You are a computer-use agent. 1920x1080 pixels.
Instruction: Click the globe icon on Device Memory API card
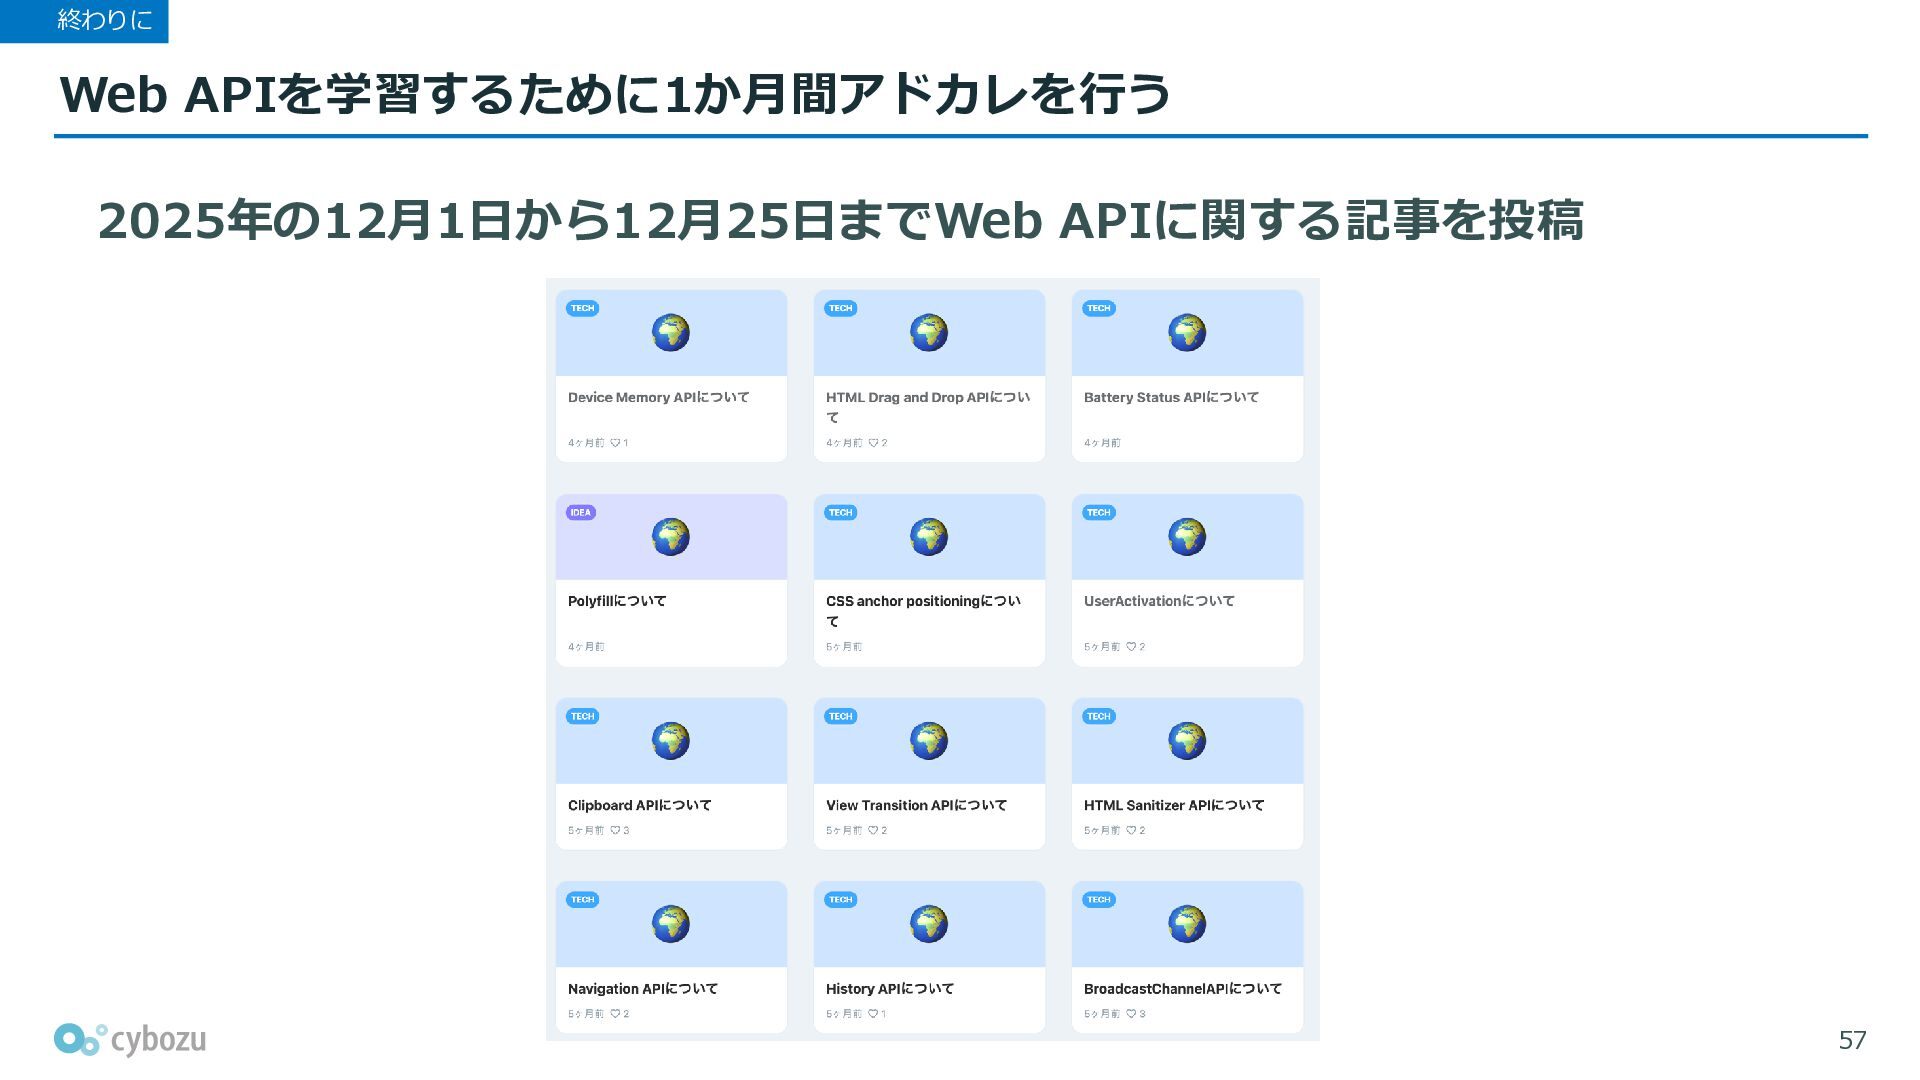pos(670,333)
